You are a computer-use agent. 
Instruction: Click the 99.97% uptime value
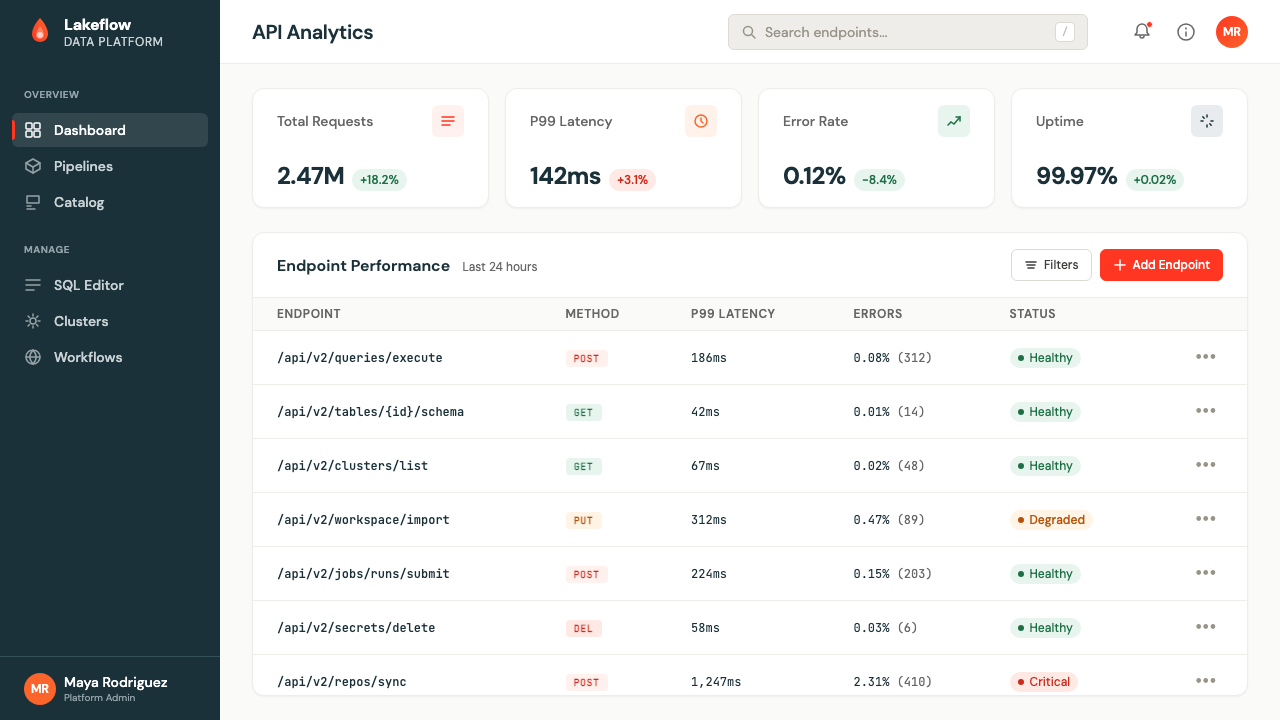tap(1077, 177)
